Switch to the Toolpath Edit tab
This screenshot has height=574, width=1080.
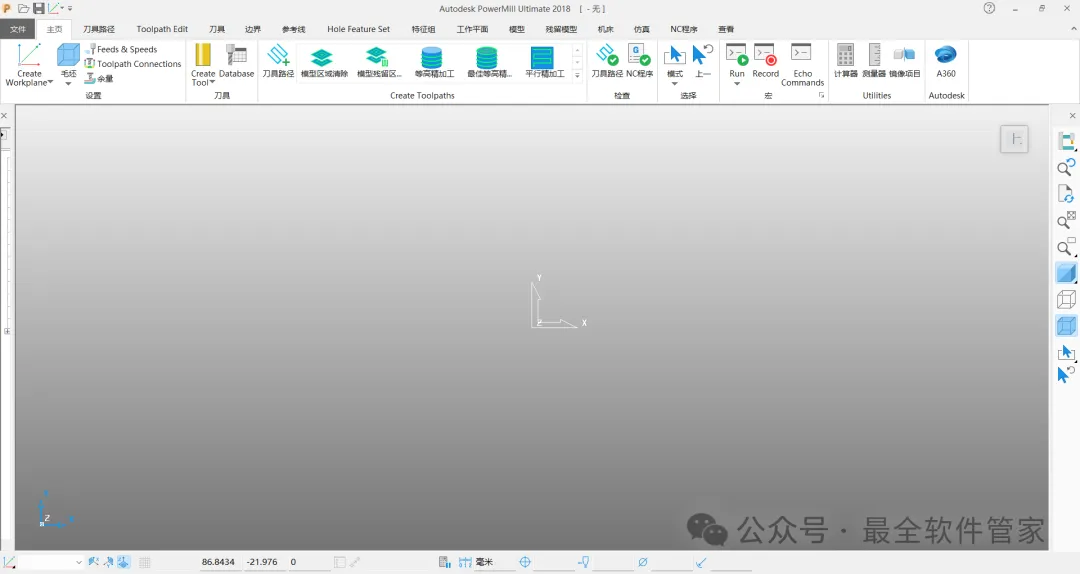point(162,29)
